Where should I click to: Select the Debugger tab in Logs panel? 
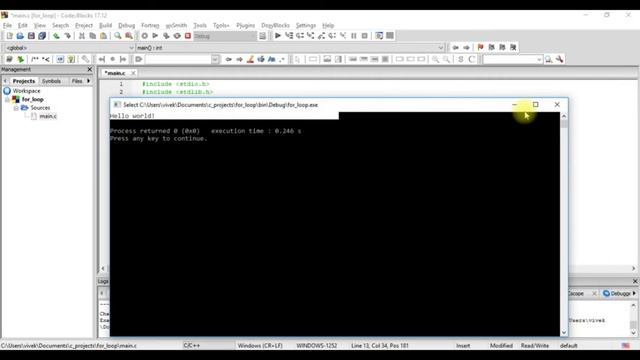[617, 293]
